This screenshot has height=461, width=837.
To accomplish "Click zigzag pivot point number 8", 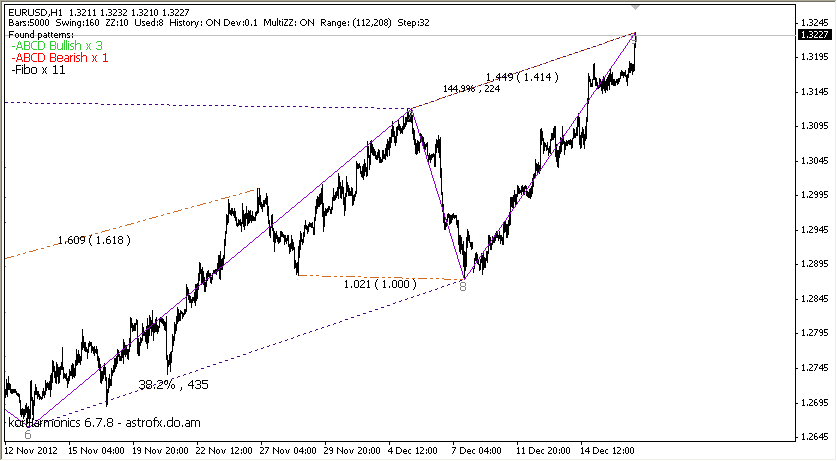I will click(x=462, y=285).
